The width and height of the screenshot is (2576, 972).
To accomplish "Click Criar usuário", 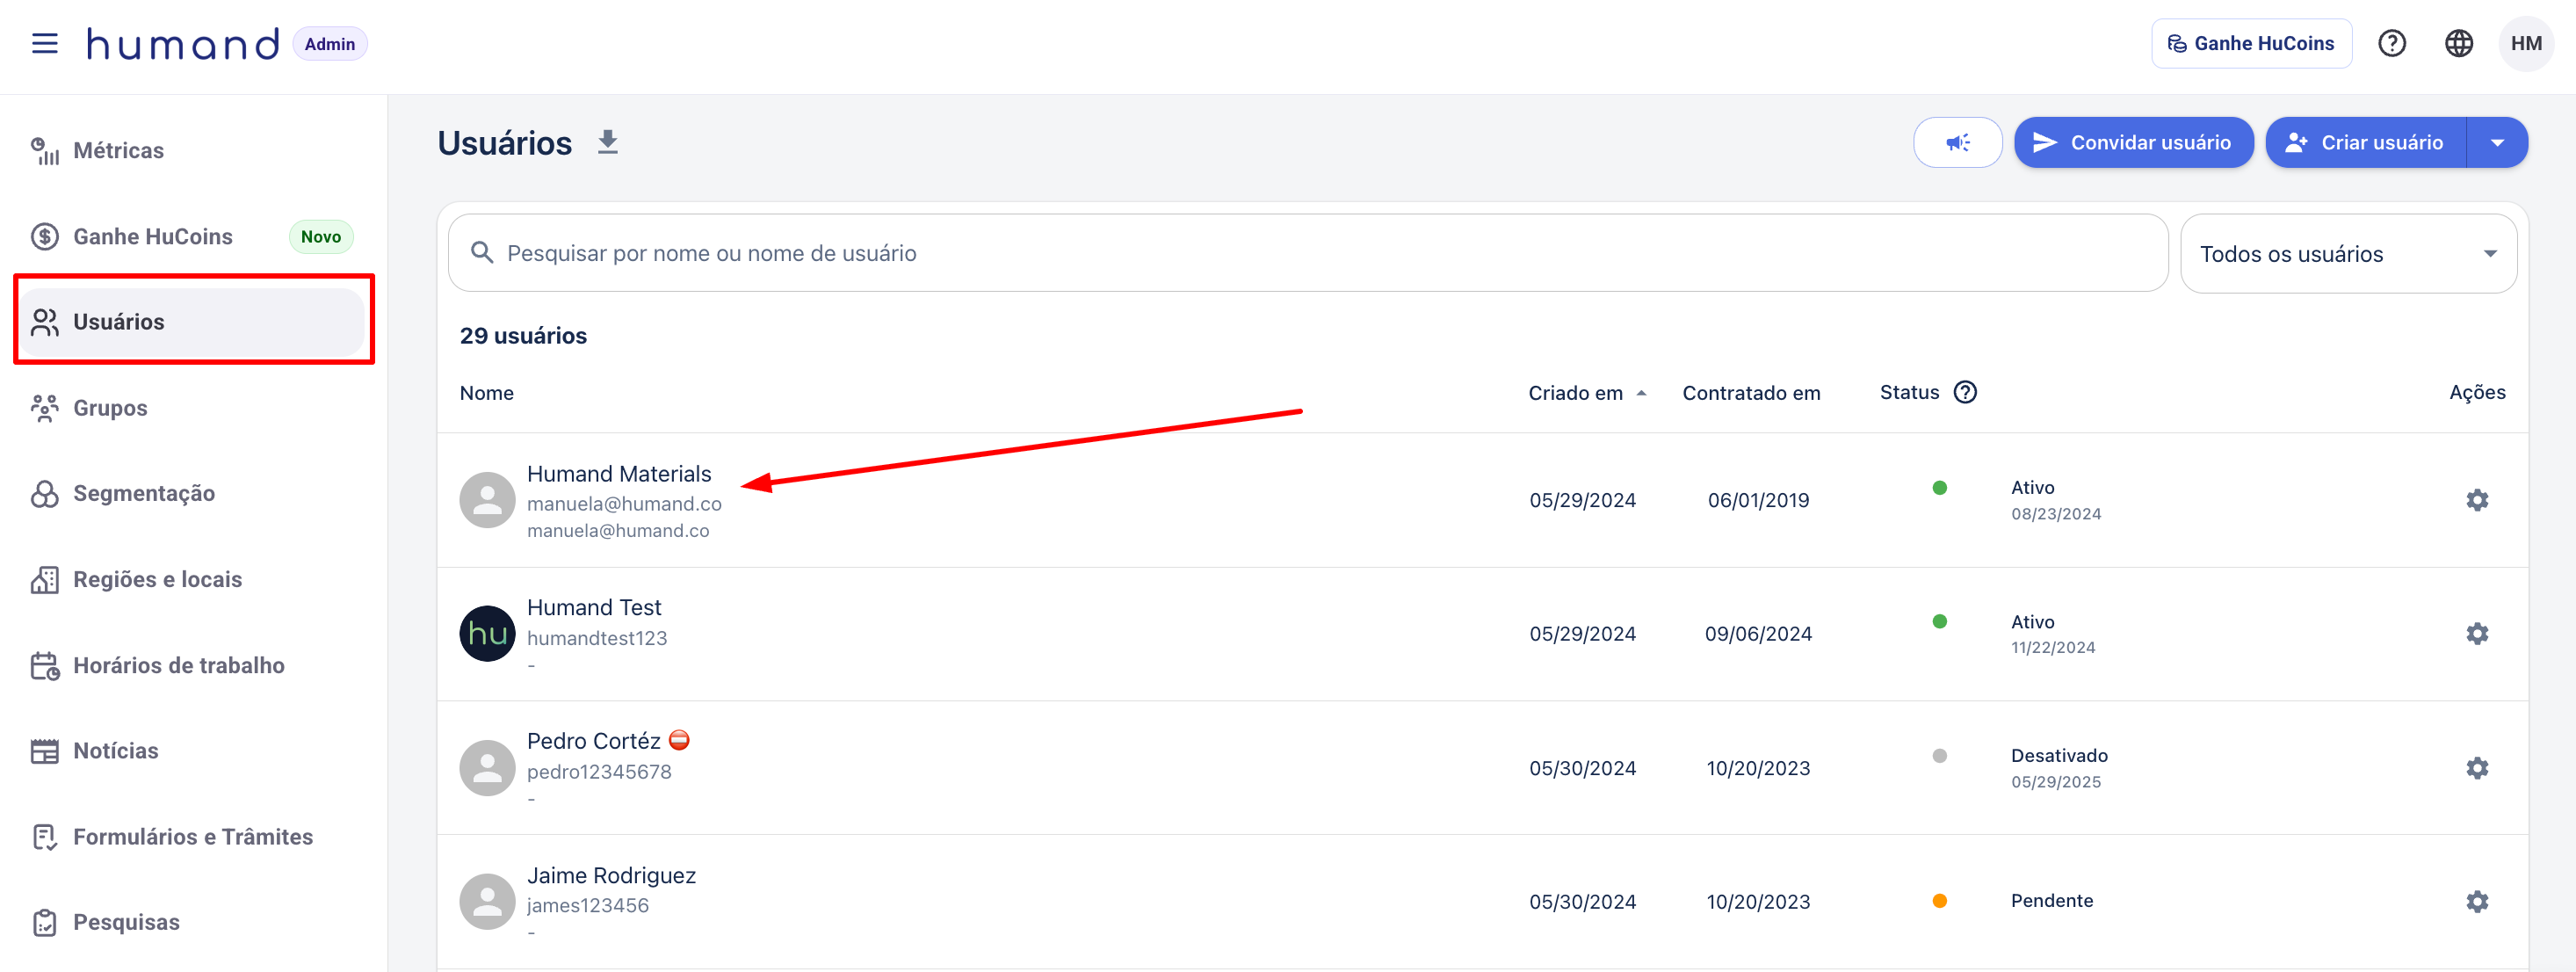I will click(2365, 143).
